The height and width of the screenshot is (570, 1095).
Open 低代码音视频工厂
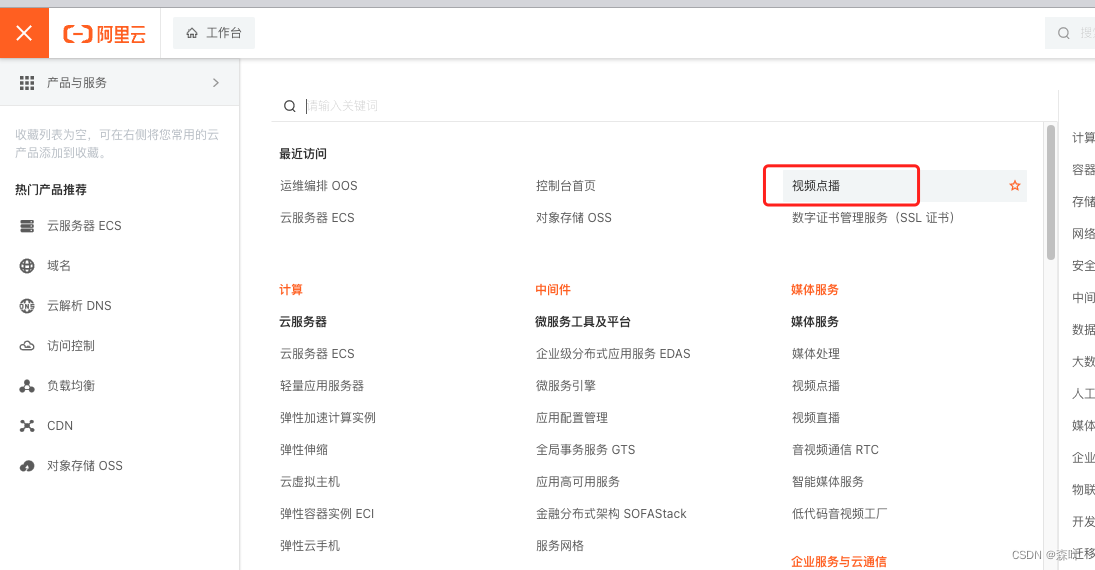(x=839, y=514)
